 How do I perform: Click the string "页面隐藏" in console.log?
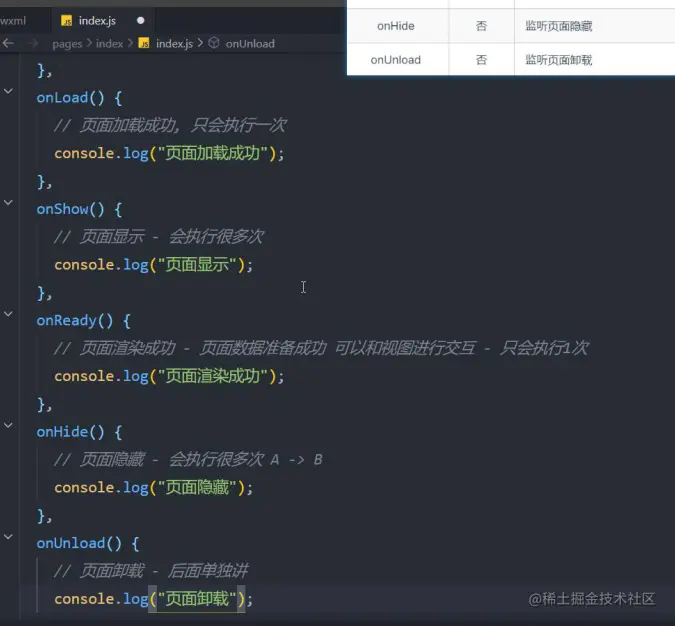[x=197, y=487]
